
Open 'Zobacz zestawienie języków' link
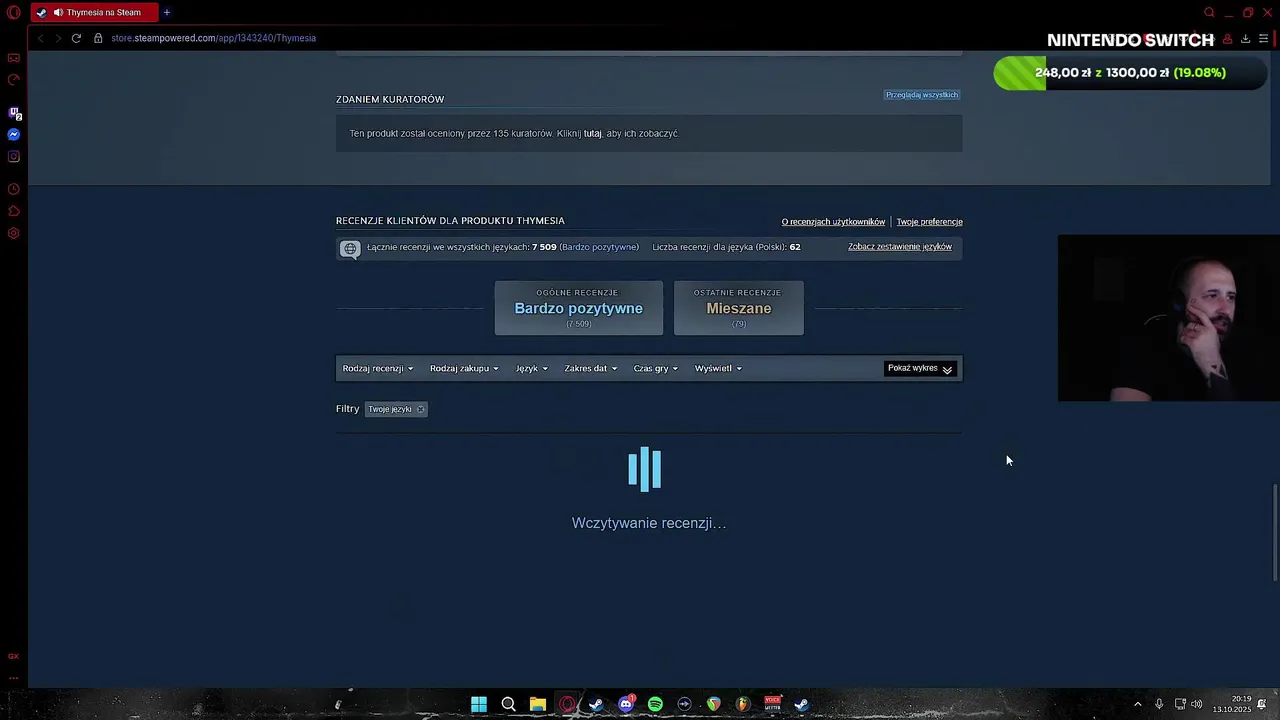click(x=900, y=247)
